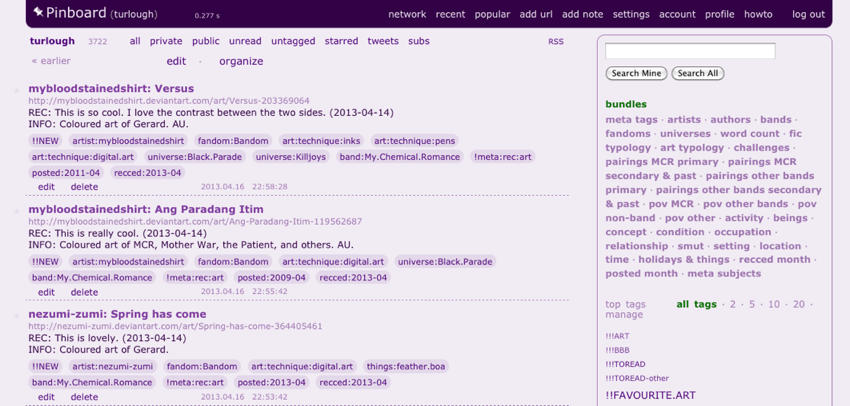Click the '!!FAVOURITE.ART' sidebar tag
Viewport: 850px width, 406px height.
point(651,395)
